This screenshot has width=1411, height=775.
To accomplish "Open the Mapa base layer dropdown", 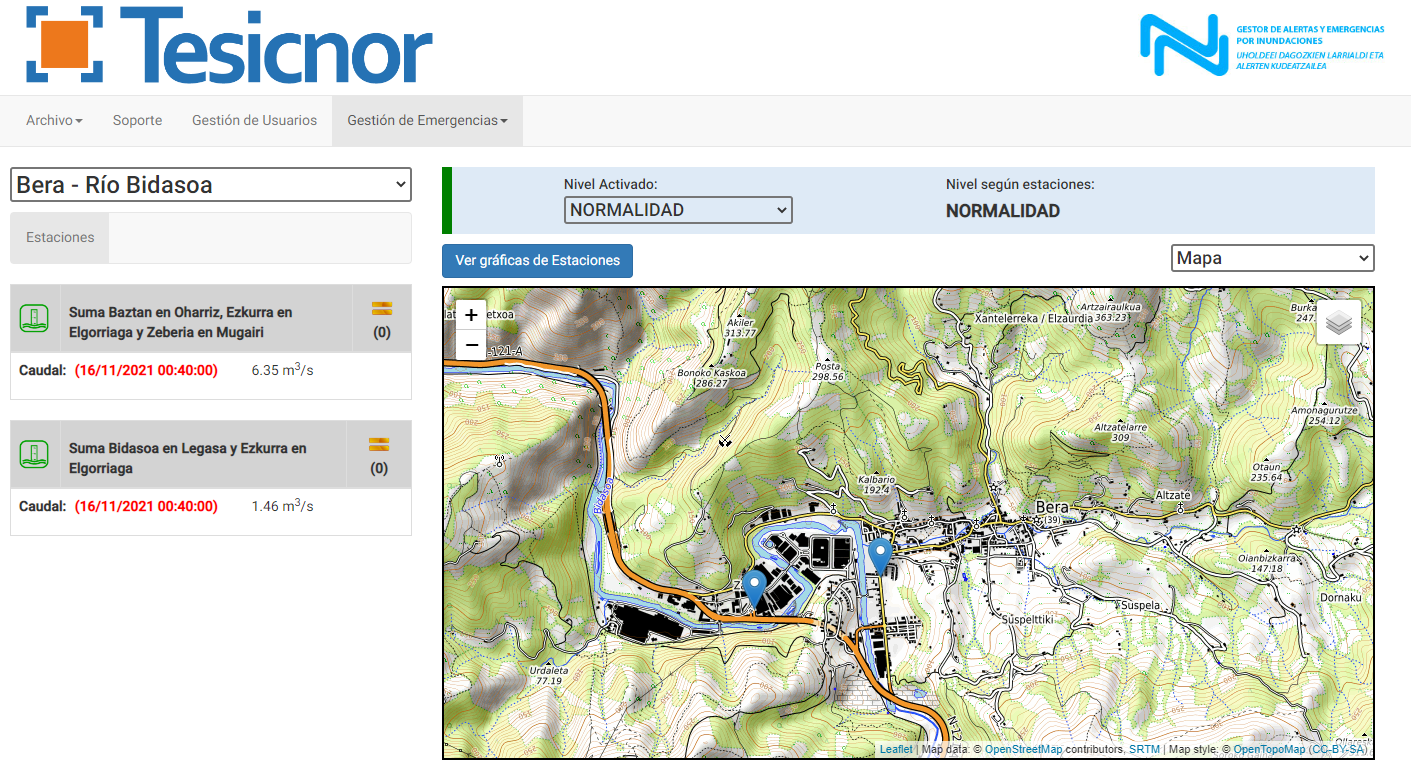I will [x=1271, y=257].
